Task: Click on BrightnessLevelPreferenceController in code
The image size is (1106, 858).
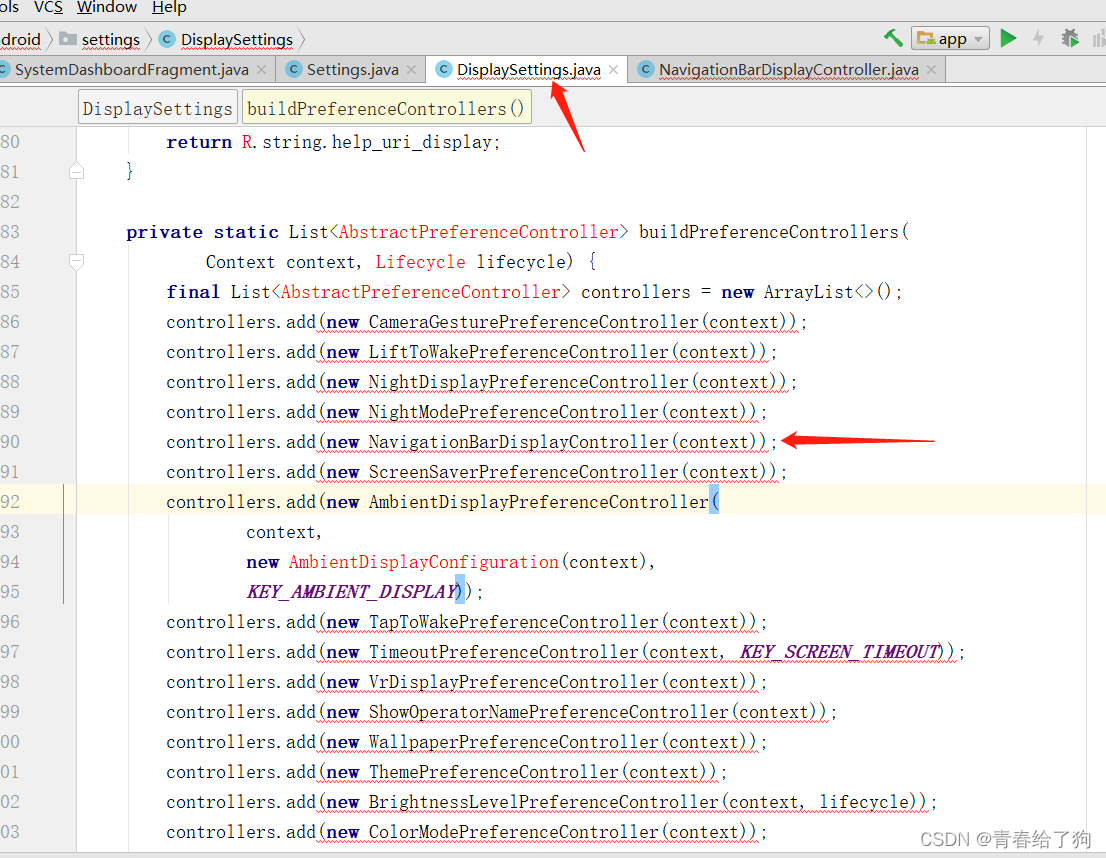Action: click(543, 802)
